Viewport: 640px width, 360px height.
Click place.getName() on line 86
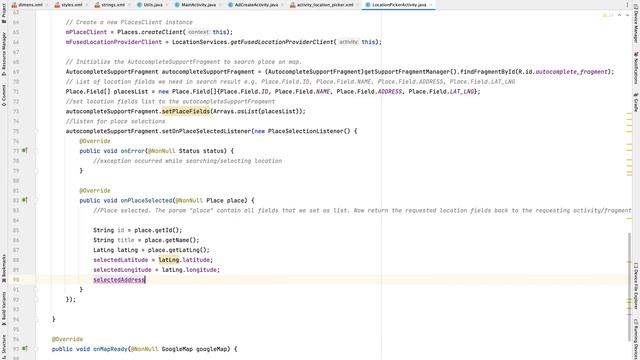[170, 240]
